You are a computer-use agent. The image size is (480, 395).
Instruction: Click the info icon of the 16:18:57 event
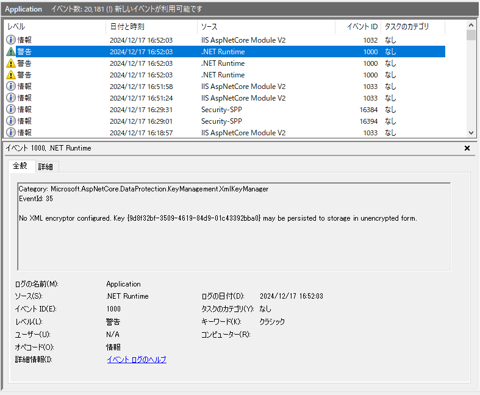click(x=11, y=132)
